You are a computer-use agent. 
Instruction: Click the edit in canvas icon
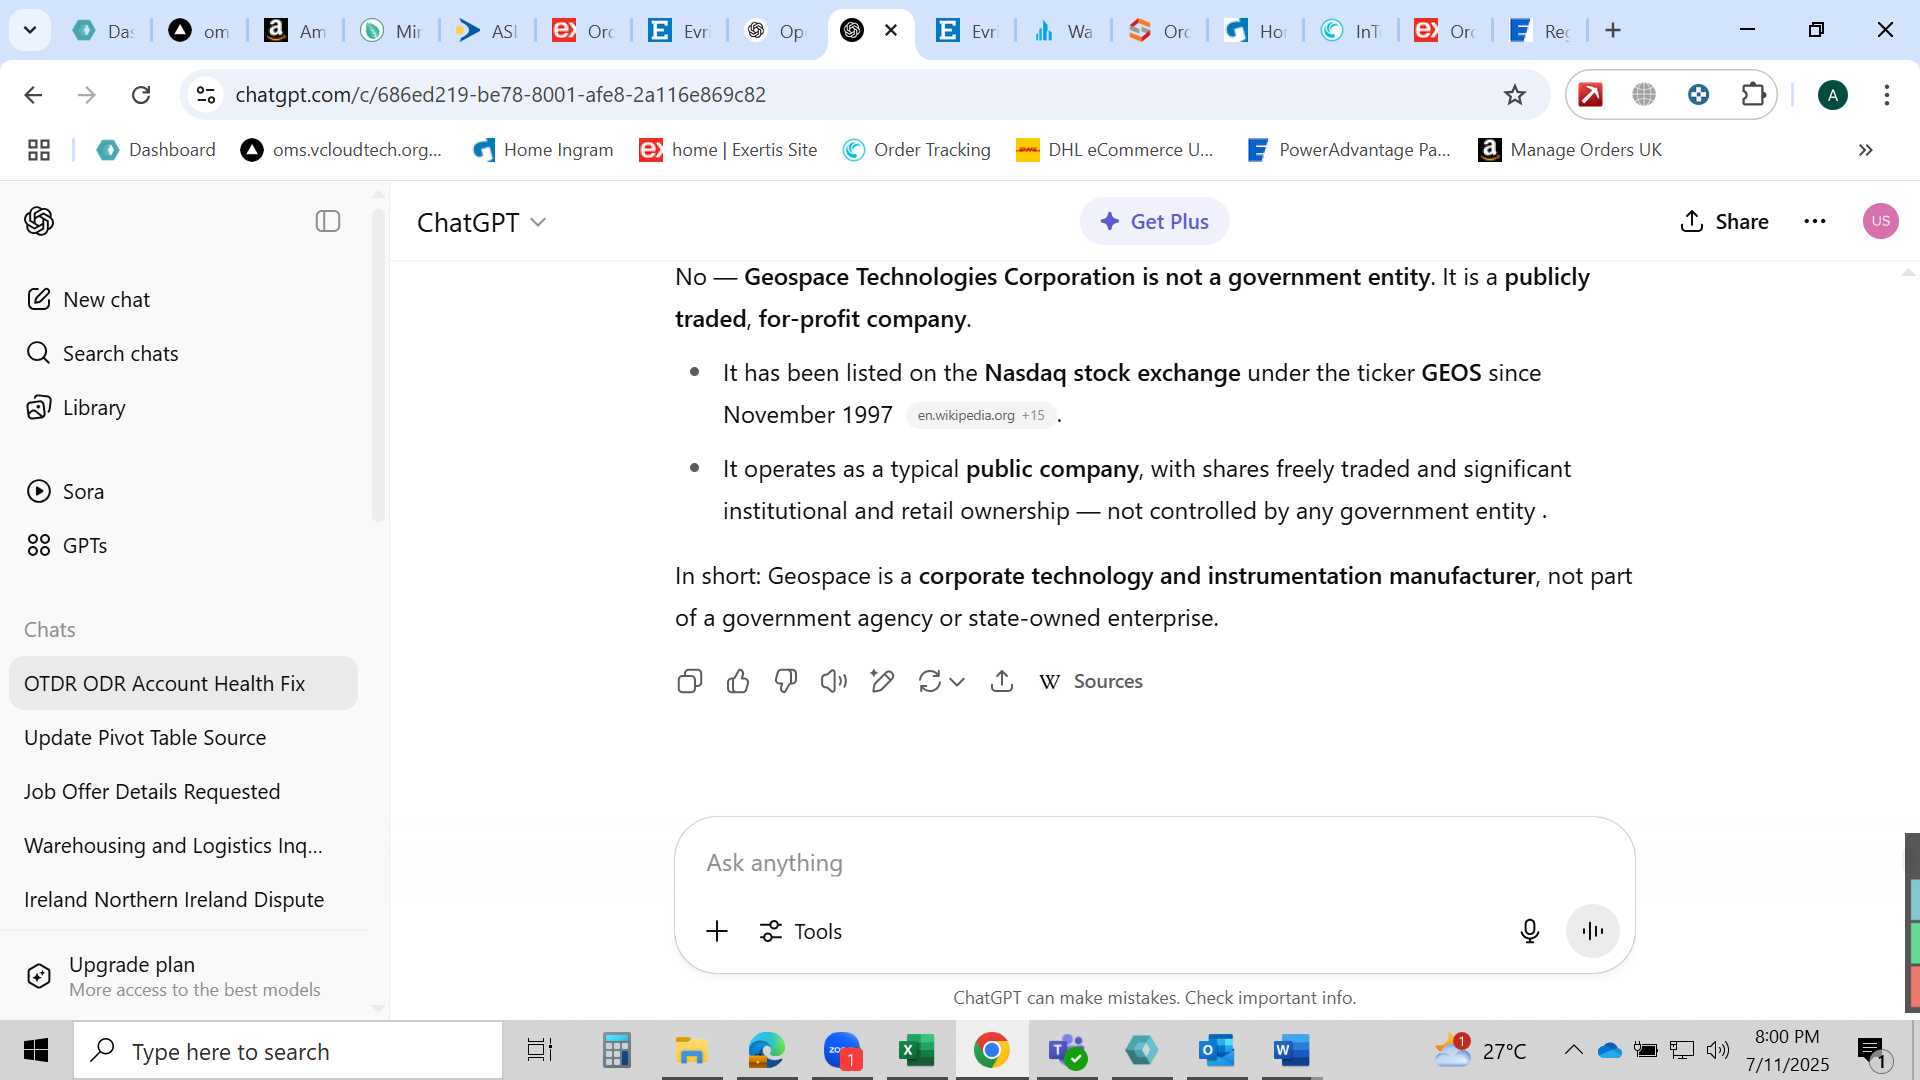pos(882,682)
